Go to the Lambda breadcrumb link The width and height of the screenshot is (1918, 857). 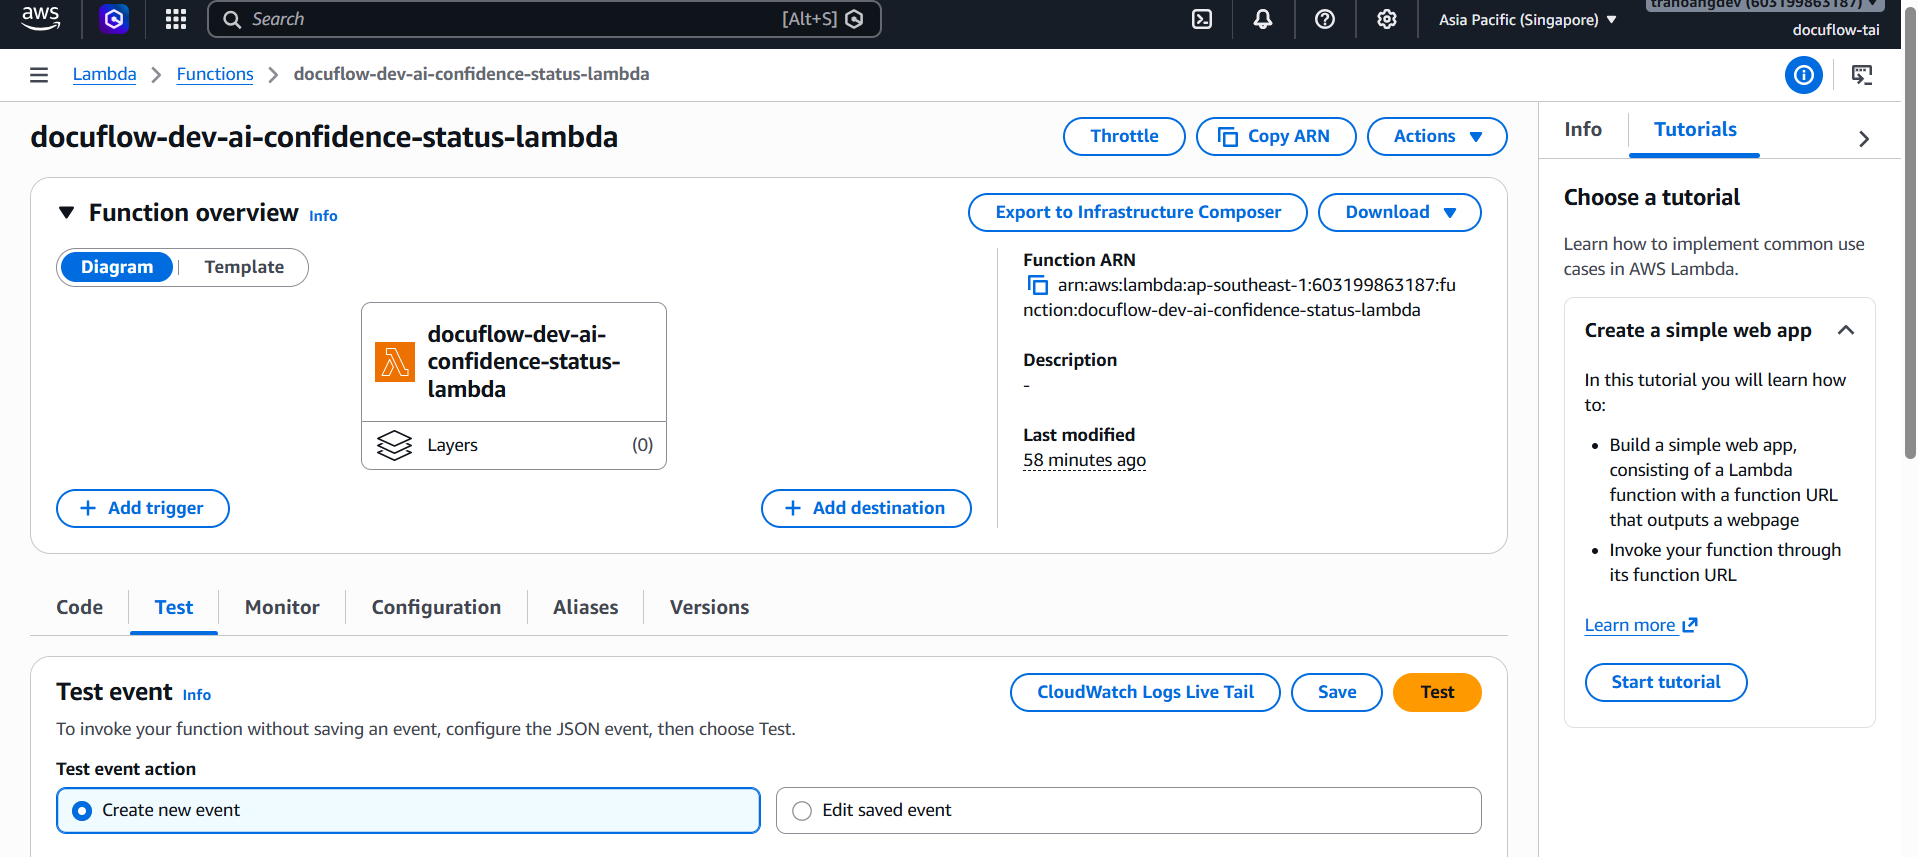click(x=104, y=74)
